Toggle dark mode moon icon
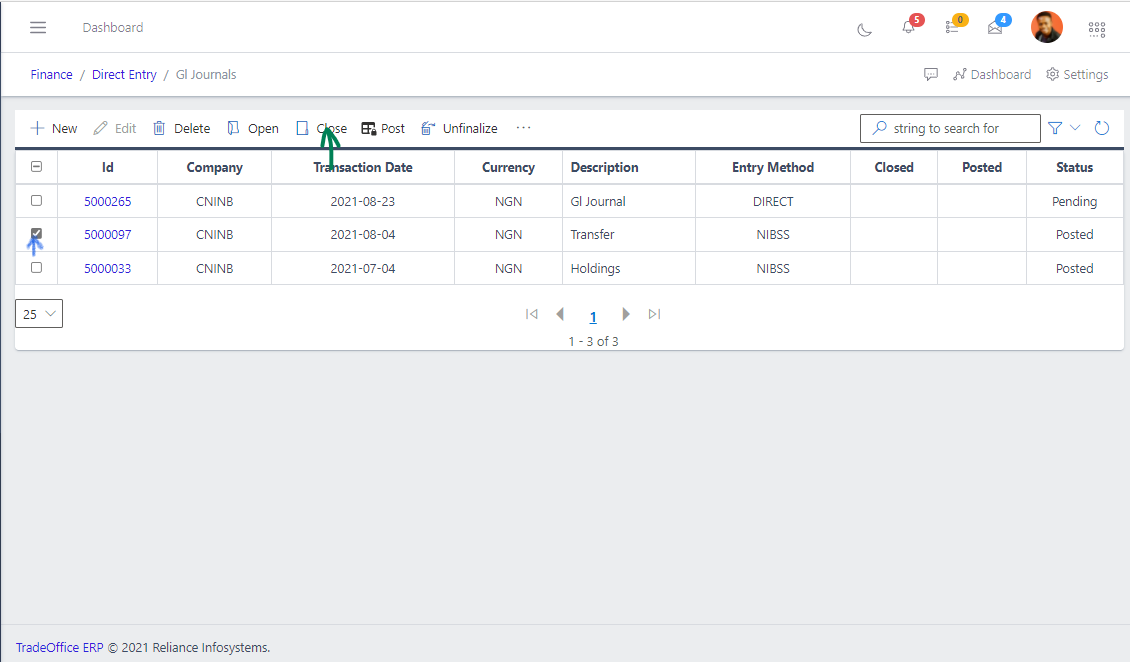The width and height of the screenshot is (1130, 662). (x=865, y=29)
